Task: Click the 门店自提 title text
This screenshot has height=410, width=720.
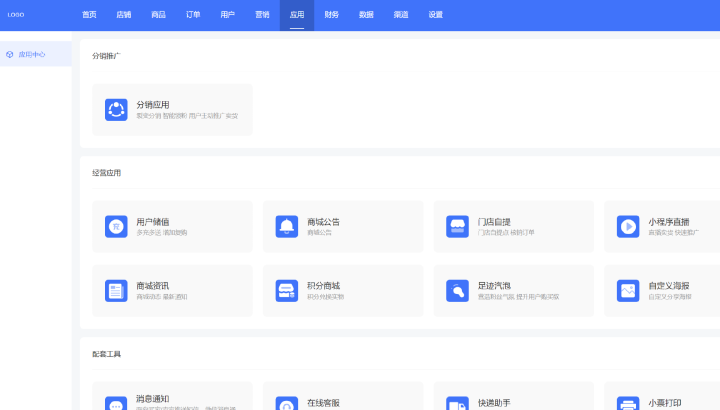Action: coord(494,222)
